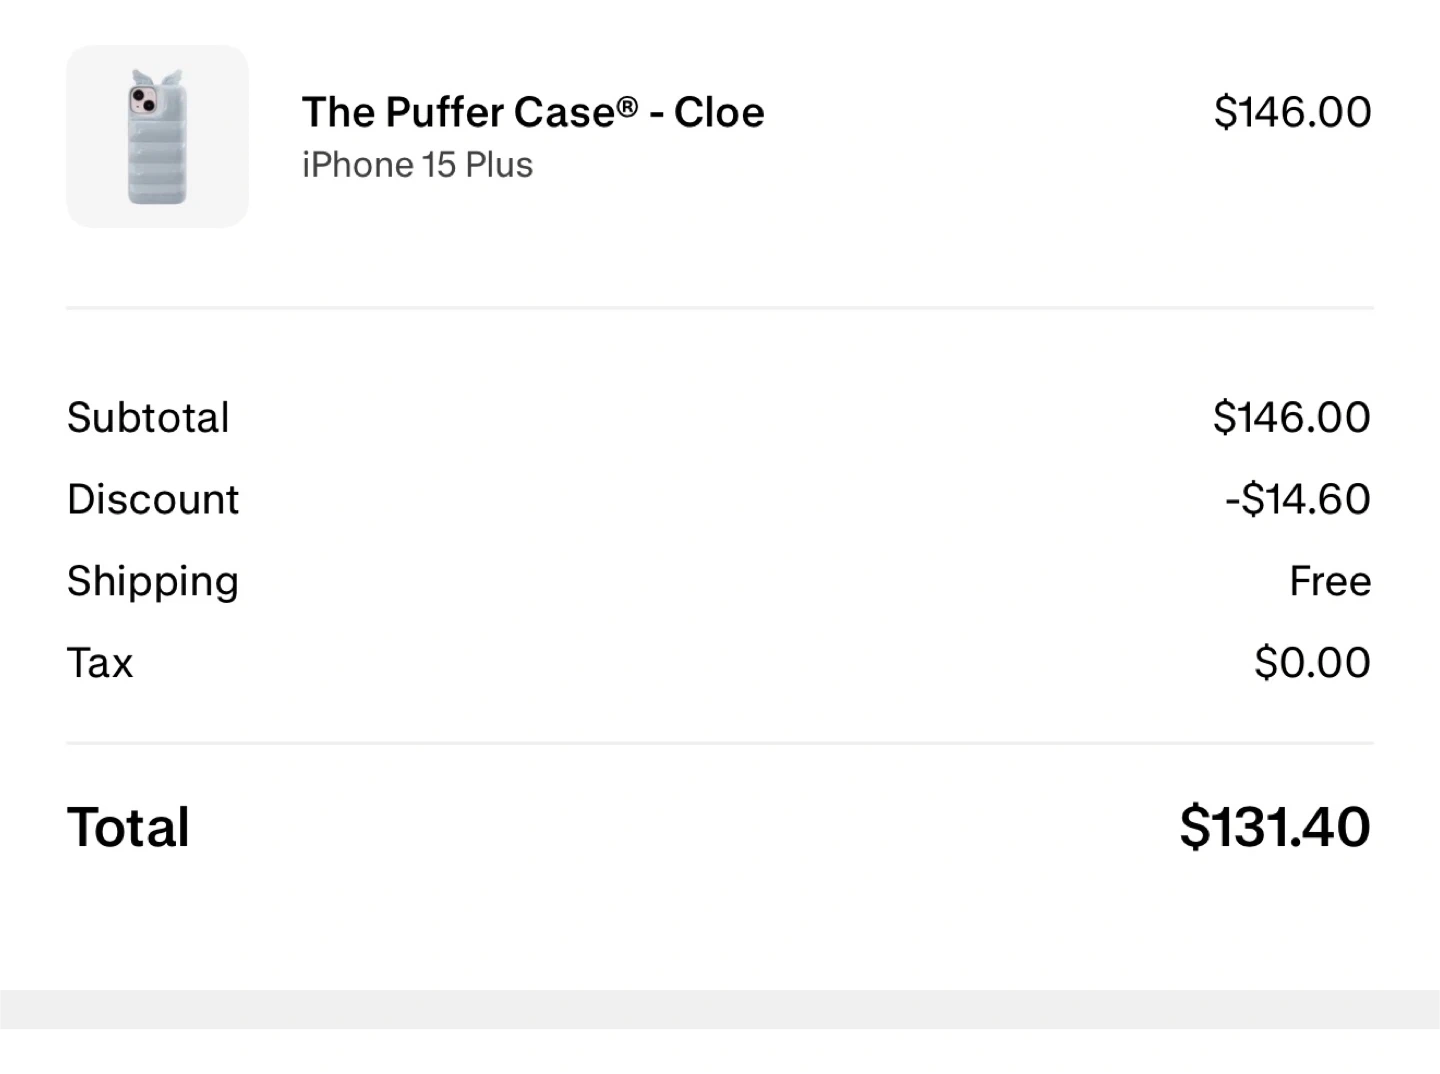Screen dimensions: 1440x1074
Task: Select the $131.40 total amount
Action: [1274, 827]
